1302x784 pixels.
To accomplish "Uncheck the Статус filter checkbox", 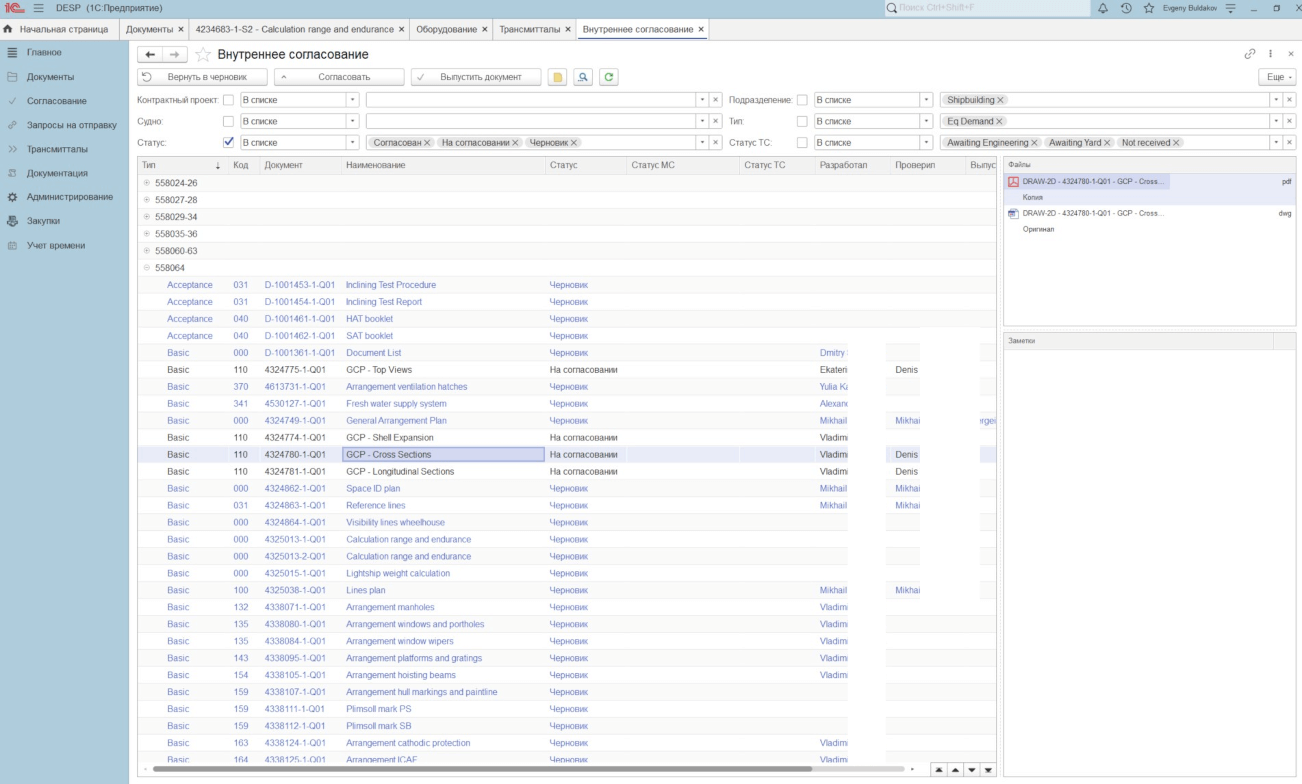I will coord(228,142).
